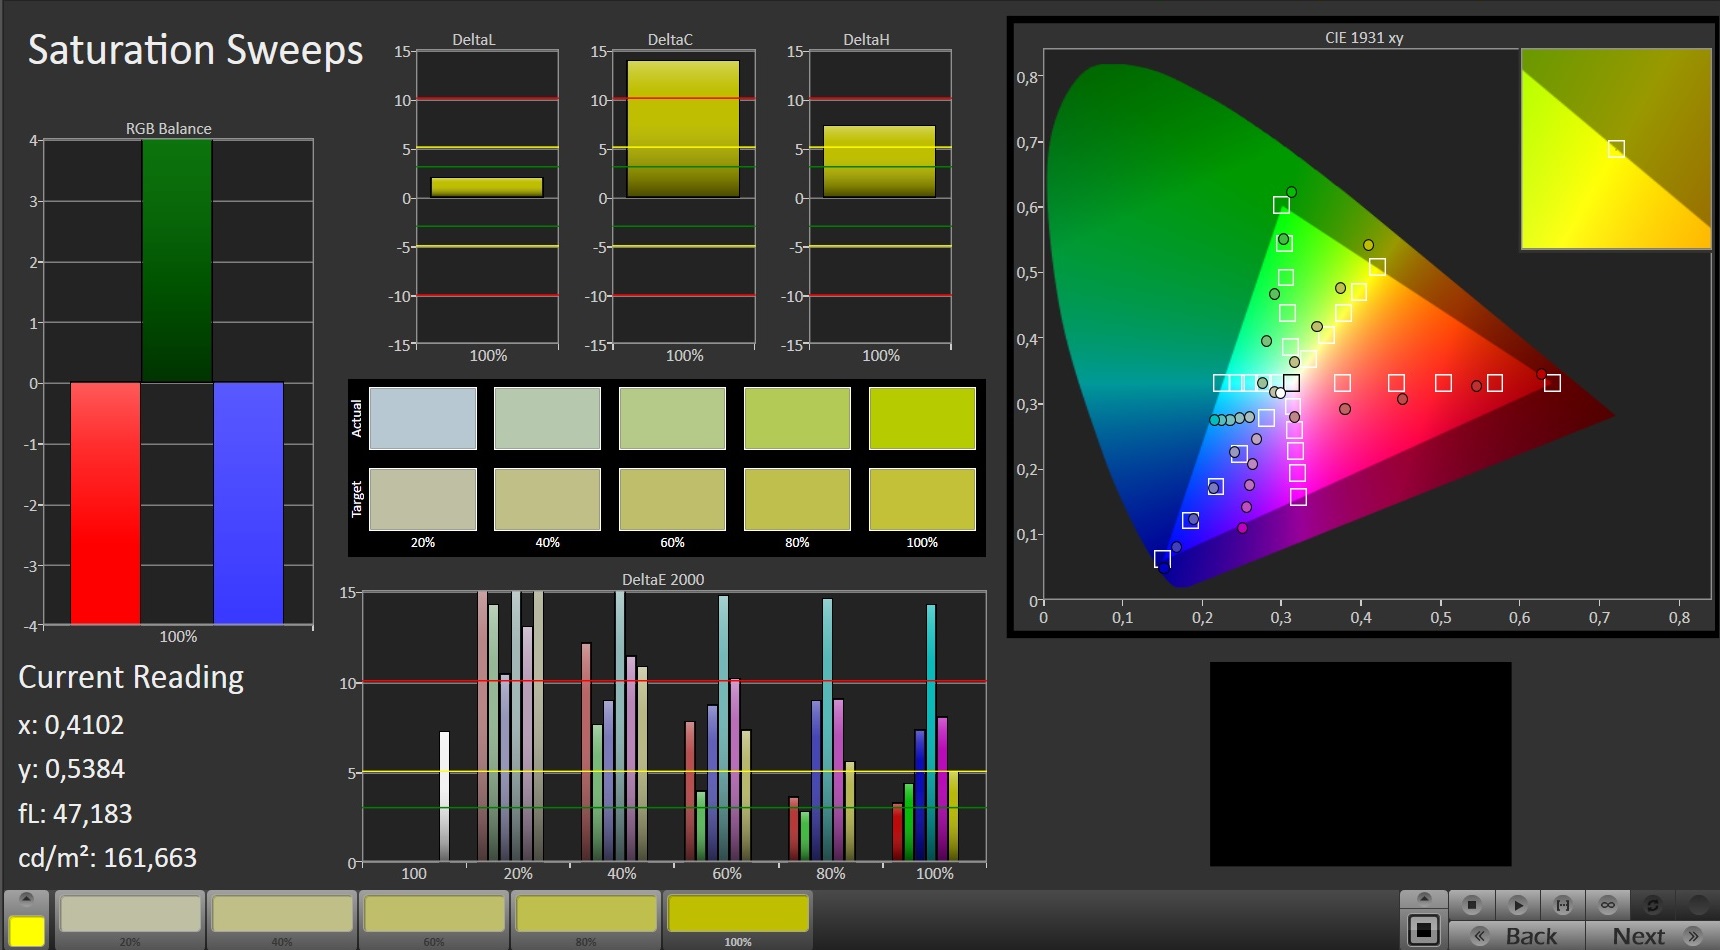Viewport: 1720px width, 950px height.
Task: Click the Saturation Sweeps title
Action: click(x=195, y=50)
